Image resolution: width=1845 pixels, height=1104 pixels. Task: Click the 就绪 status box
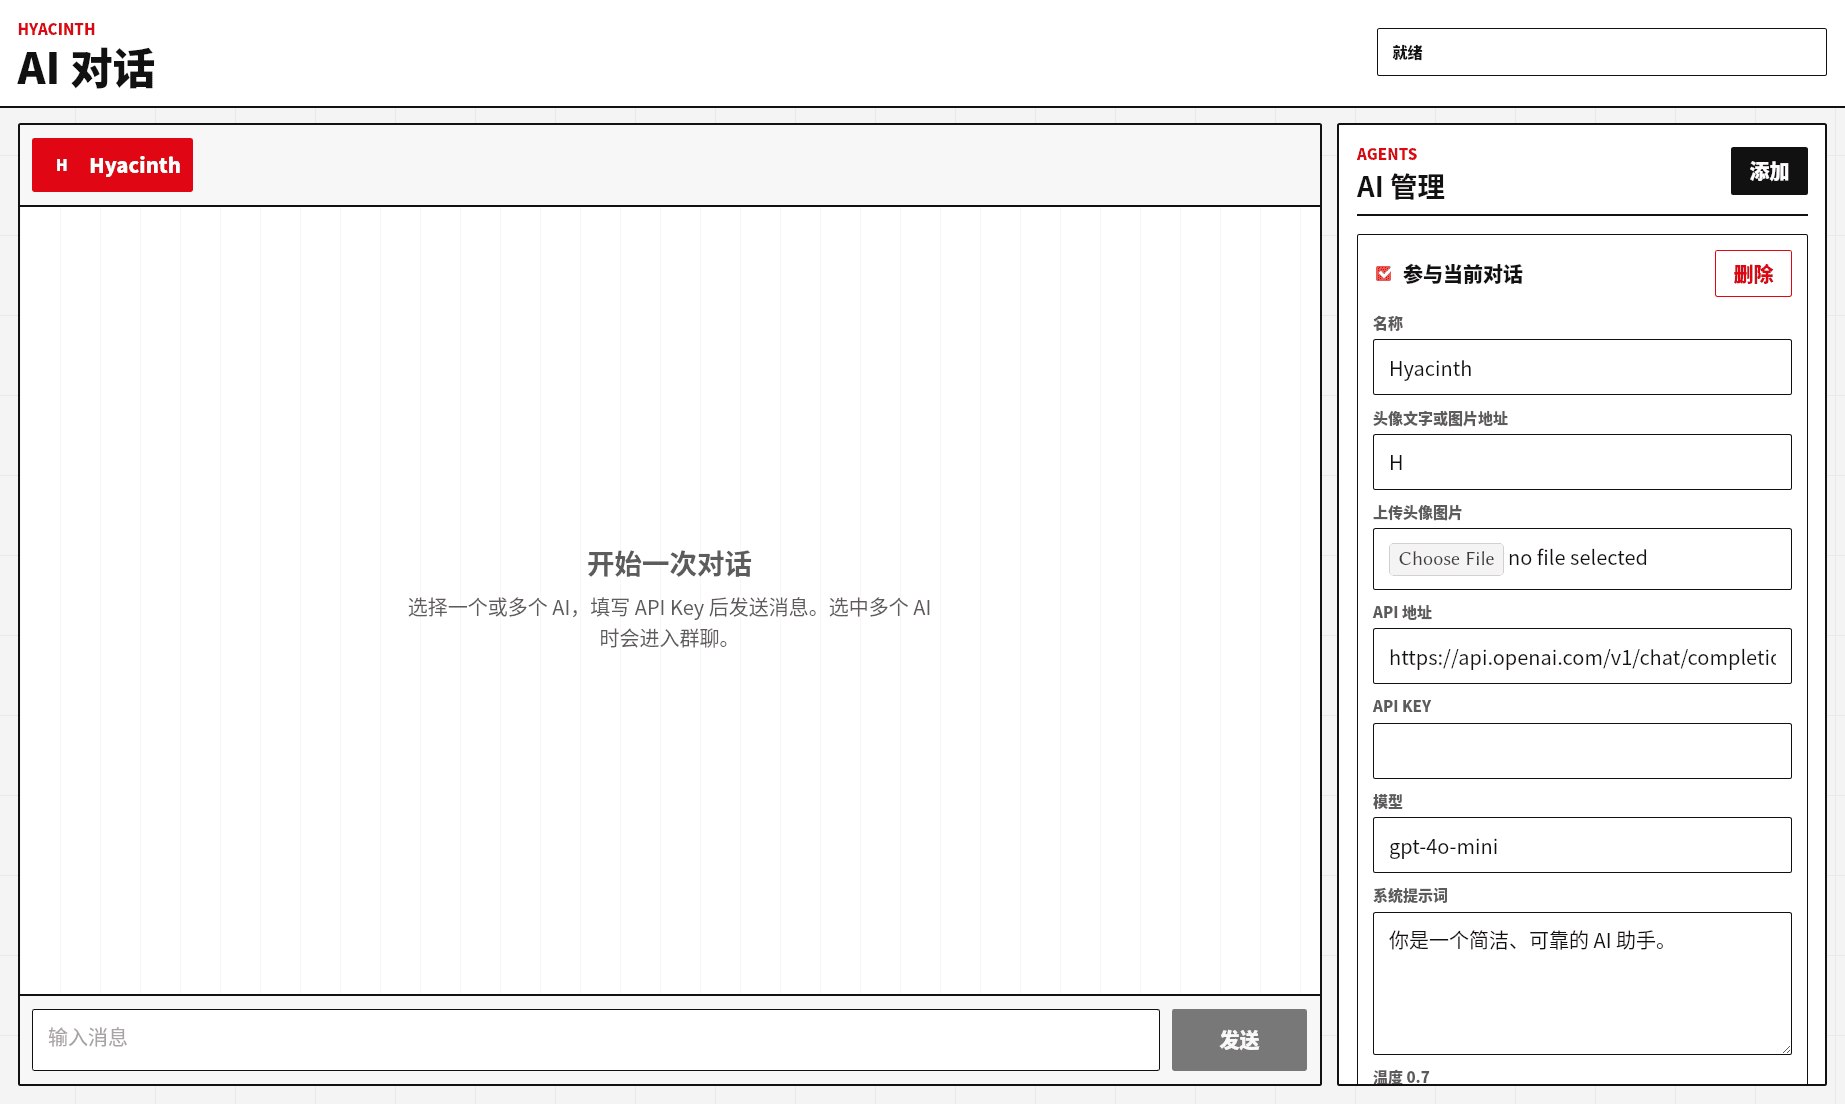1600,52
